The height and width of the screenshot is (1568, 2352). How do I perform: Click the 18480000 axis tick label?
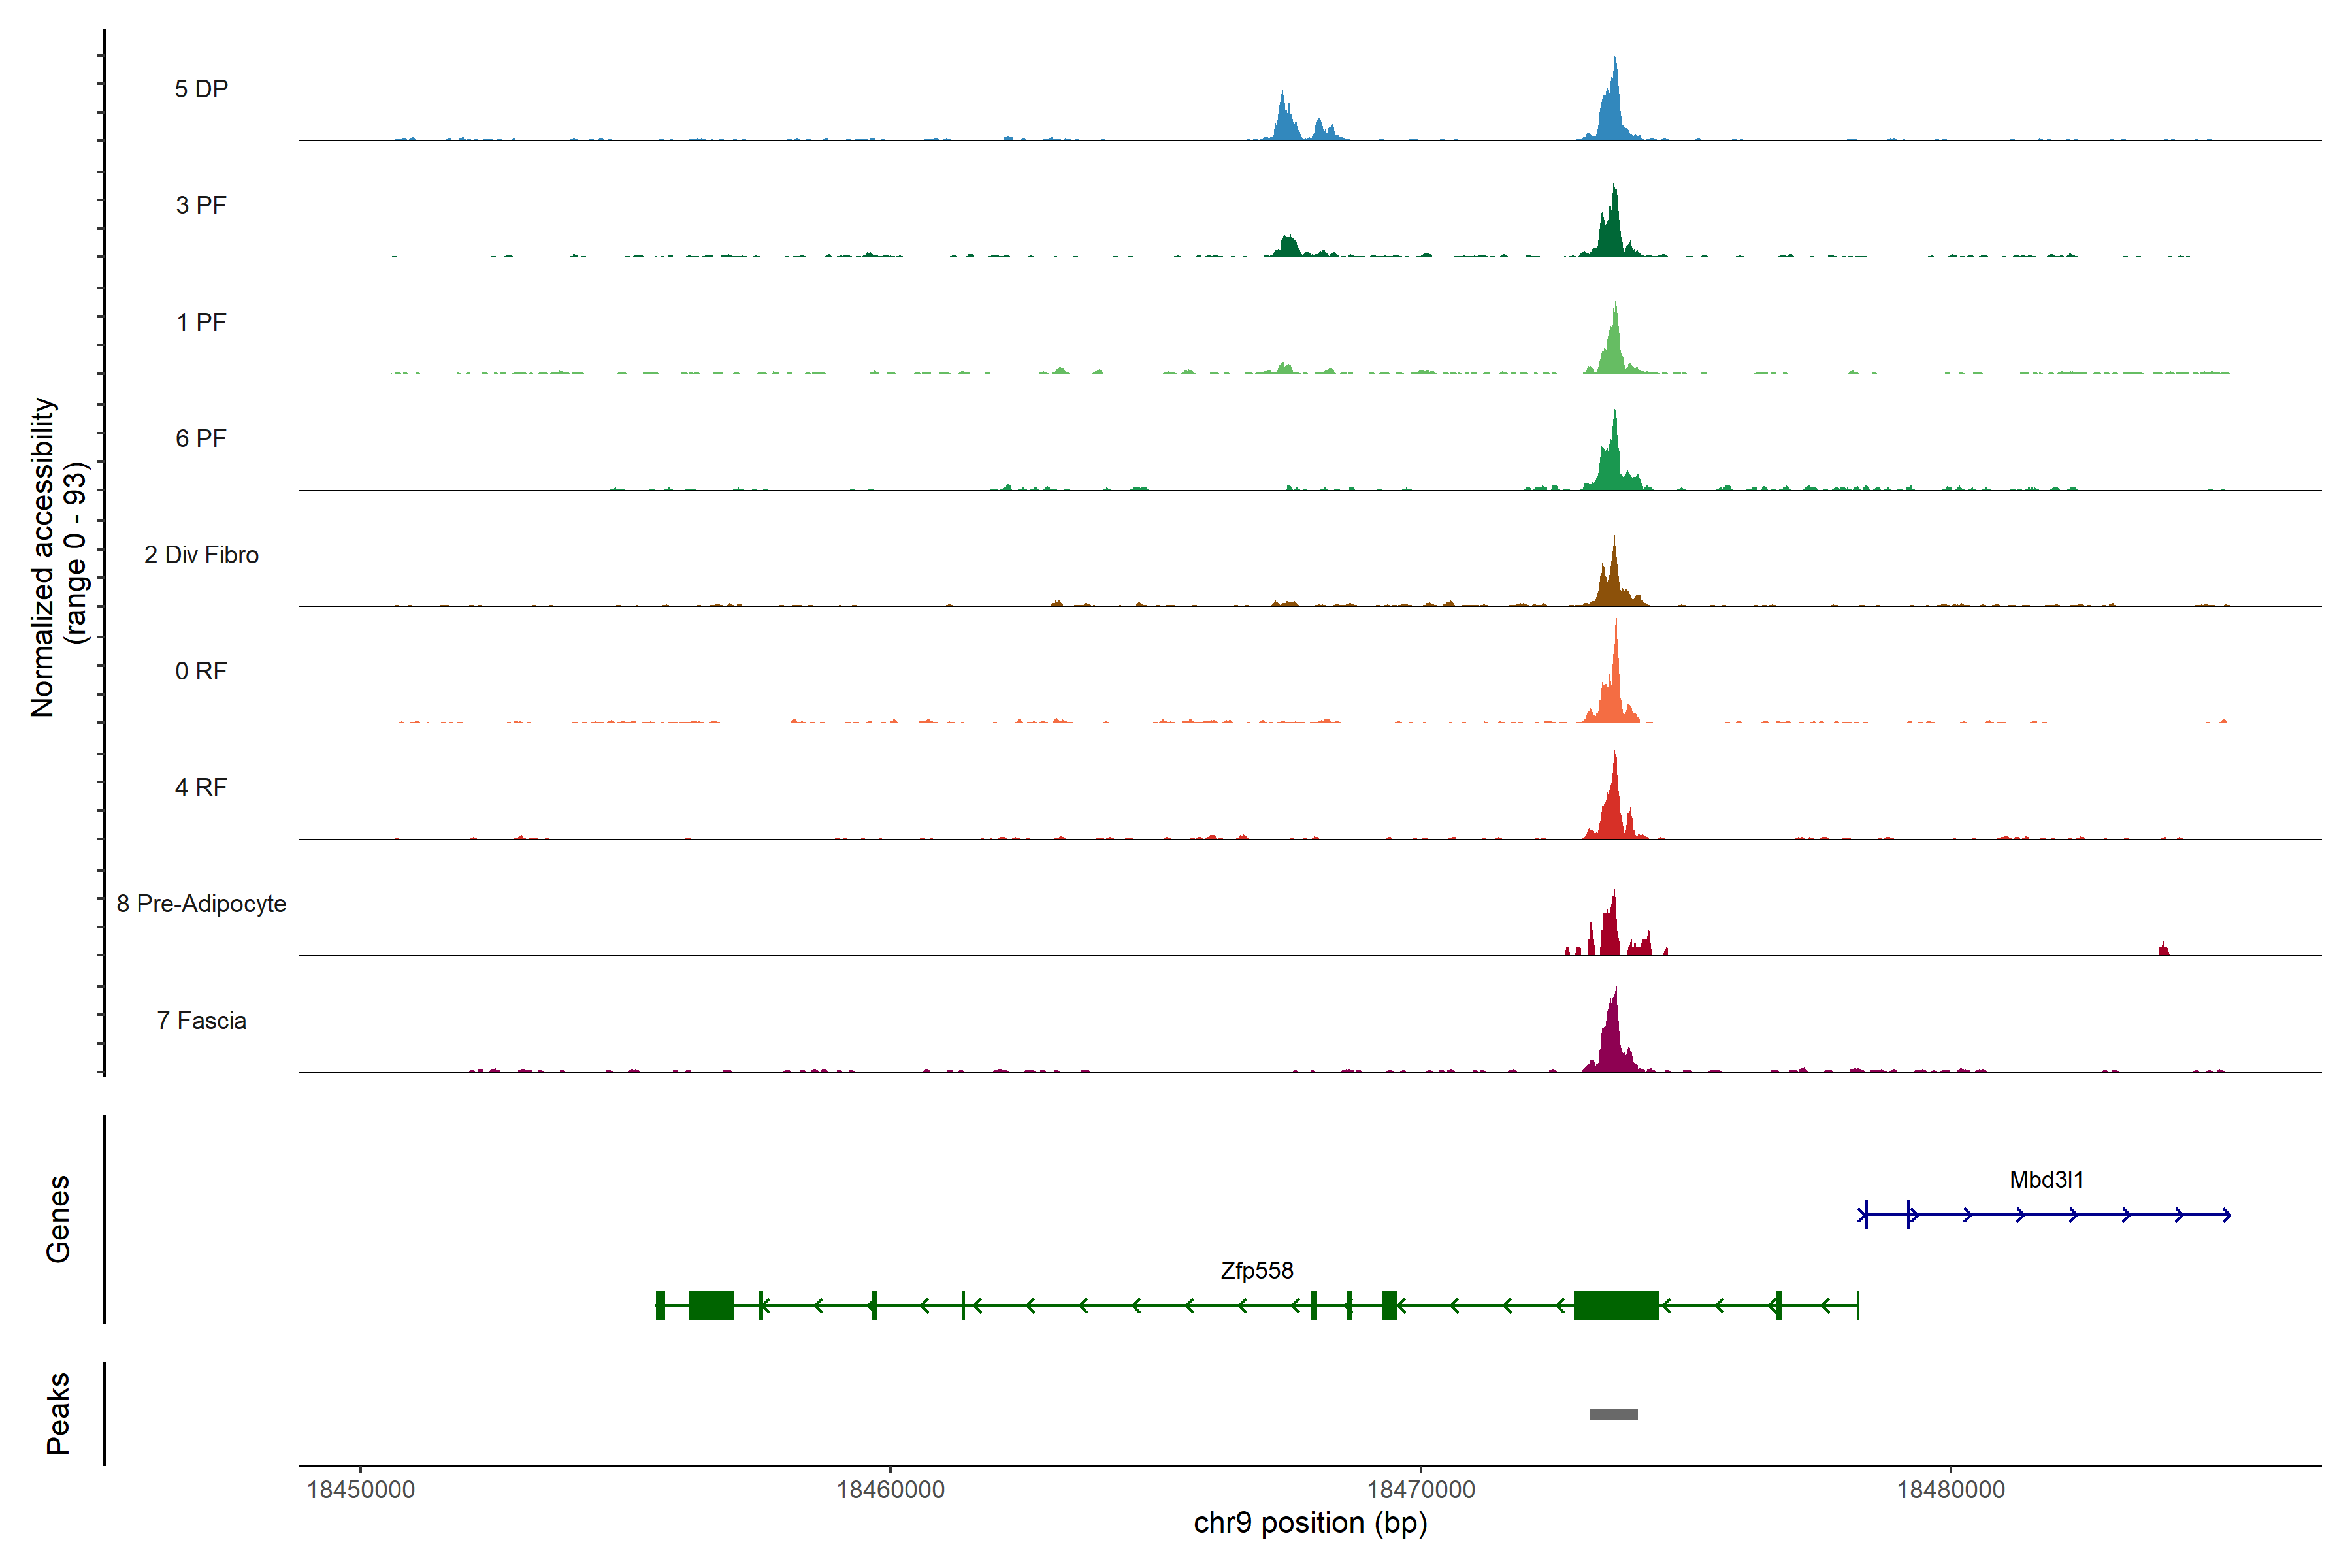(x=1951, y=1490)
